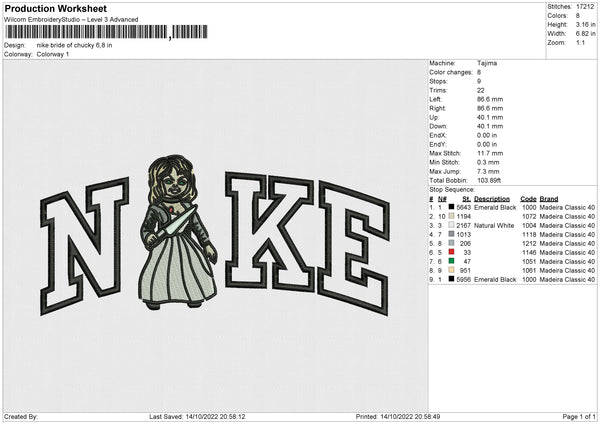
Task: Click the 'Created By:' footer label
Action: 21,417
